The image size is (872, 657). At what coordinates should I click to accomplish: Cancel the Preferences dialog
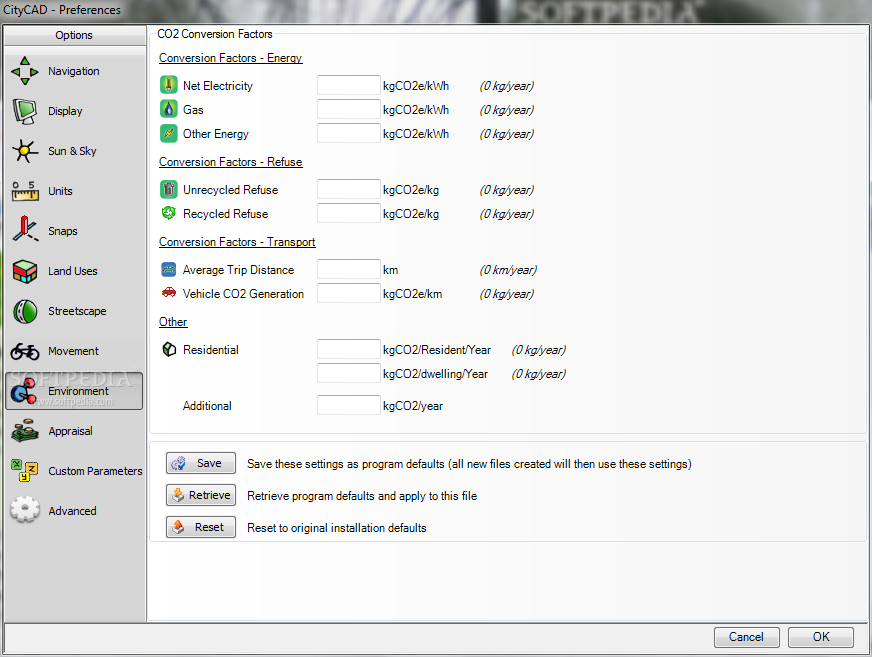746,637
